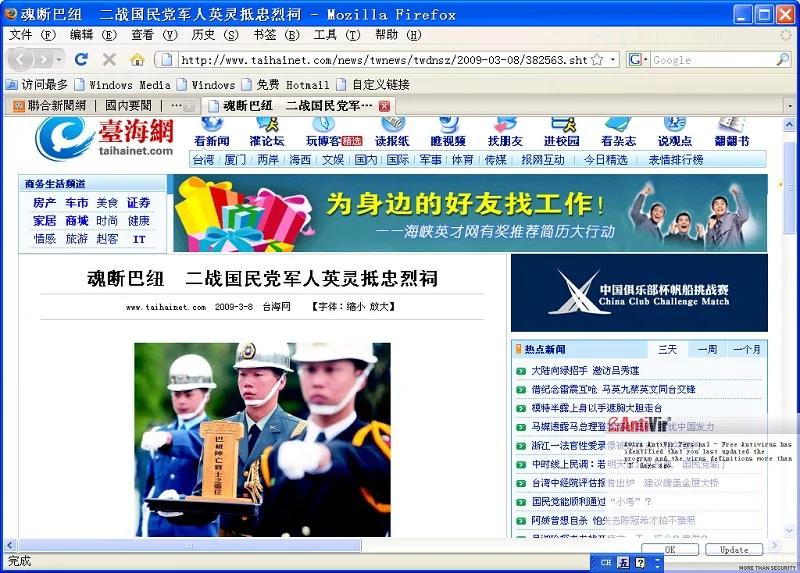Click the 看新闻 globe icon
The image size is (800, 573).
coord(212,124)
